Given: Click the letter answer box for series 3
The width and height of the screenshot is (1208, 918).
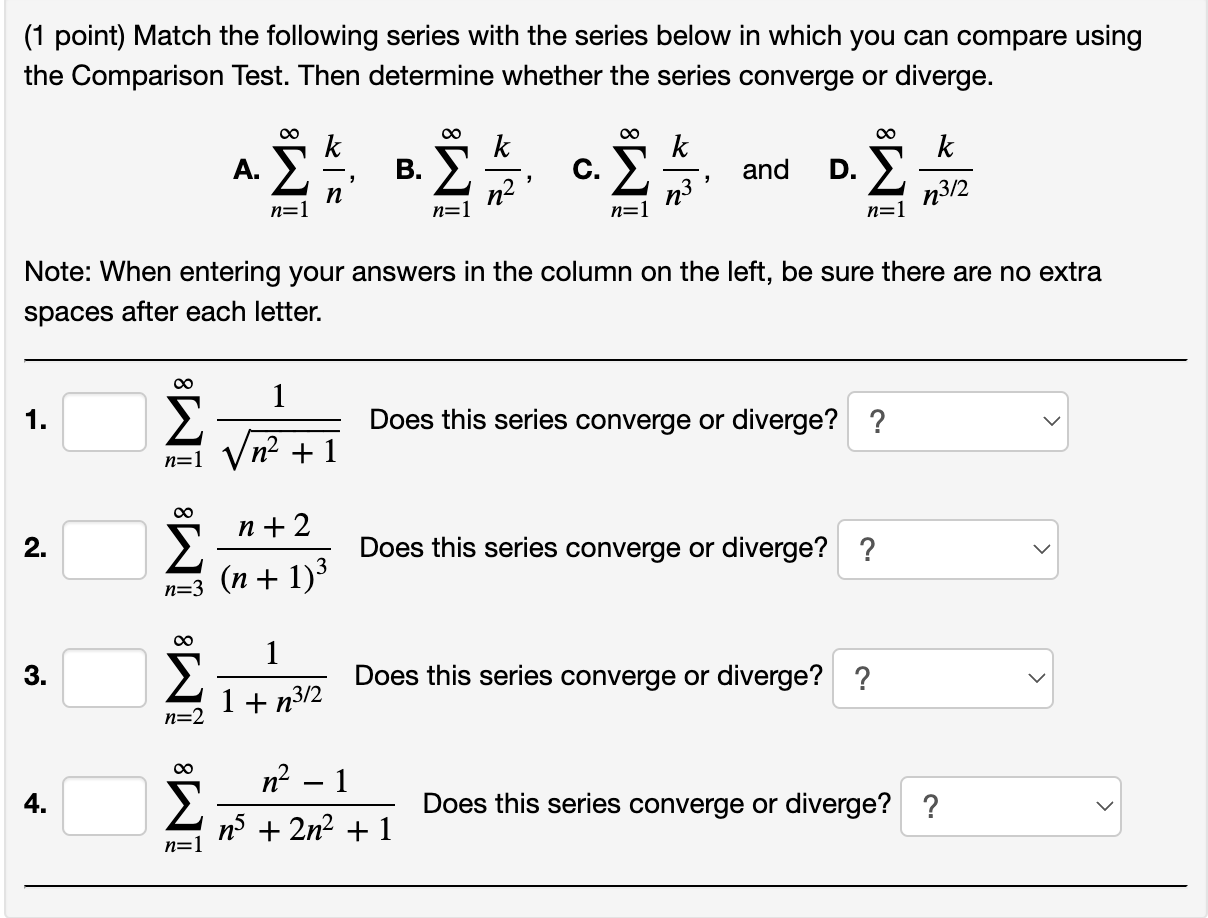Looking at the screenshot, I should 103,677.
